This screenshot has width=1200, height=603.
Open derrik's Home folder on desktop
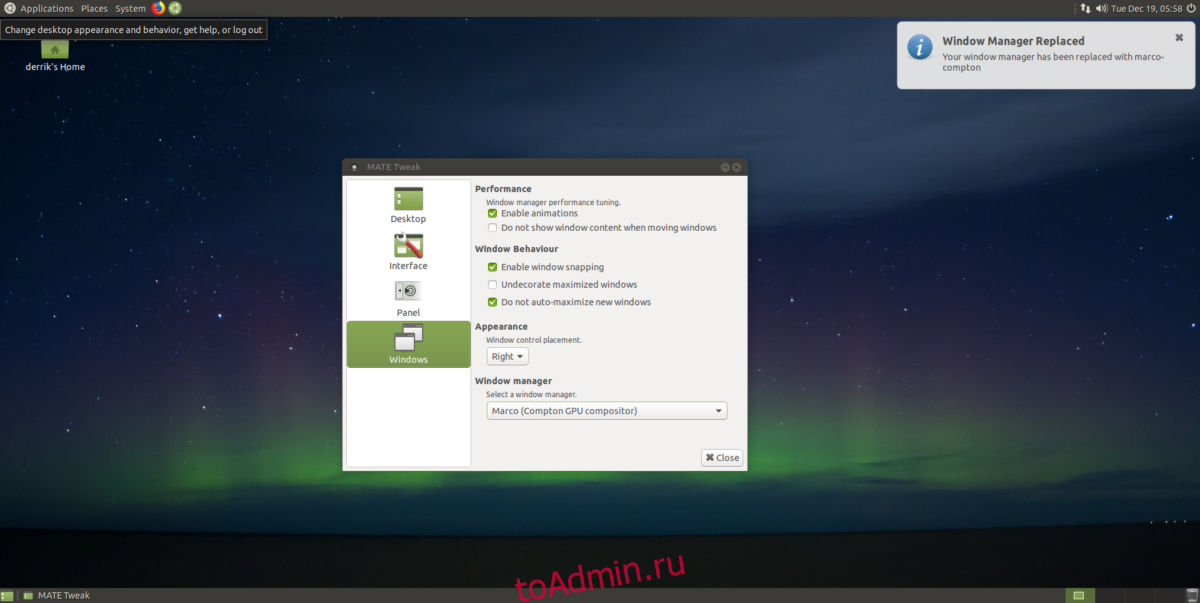pos(55,52)
